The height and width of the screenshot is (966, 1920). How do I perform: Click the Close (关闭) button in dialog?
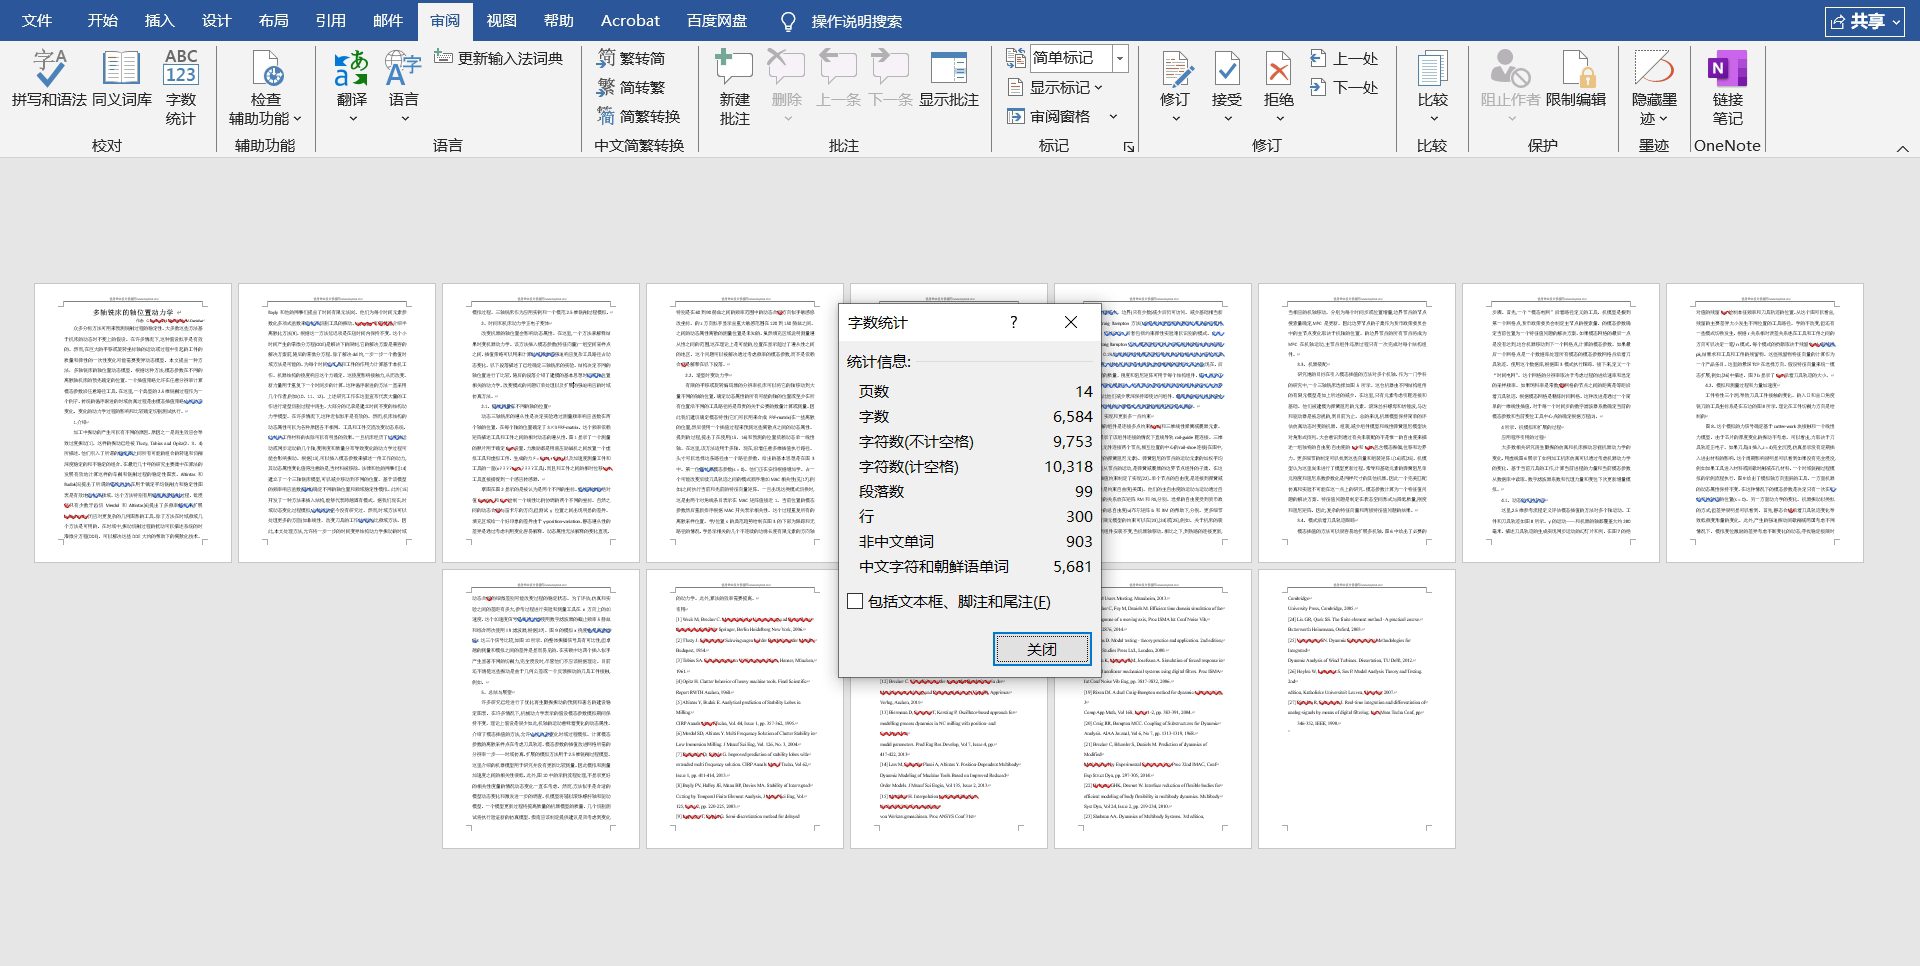click(x=1041, y=649)
